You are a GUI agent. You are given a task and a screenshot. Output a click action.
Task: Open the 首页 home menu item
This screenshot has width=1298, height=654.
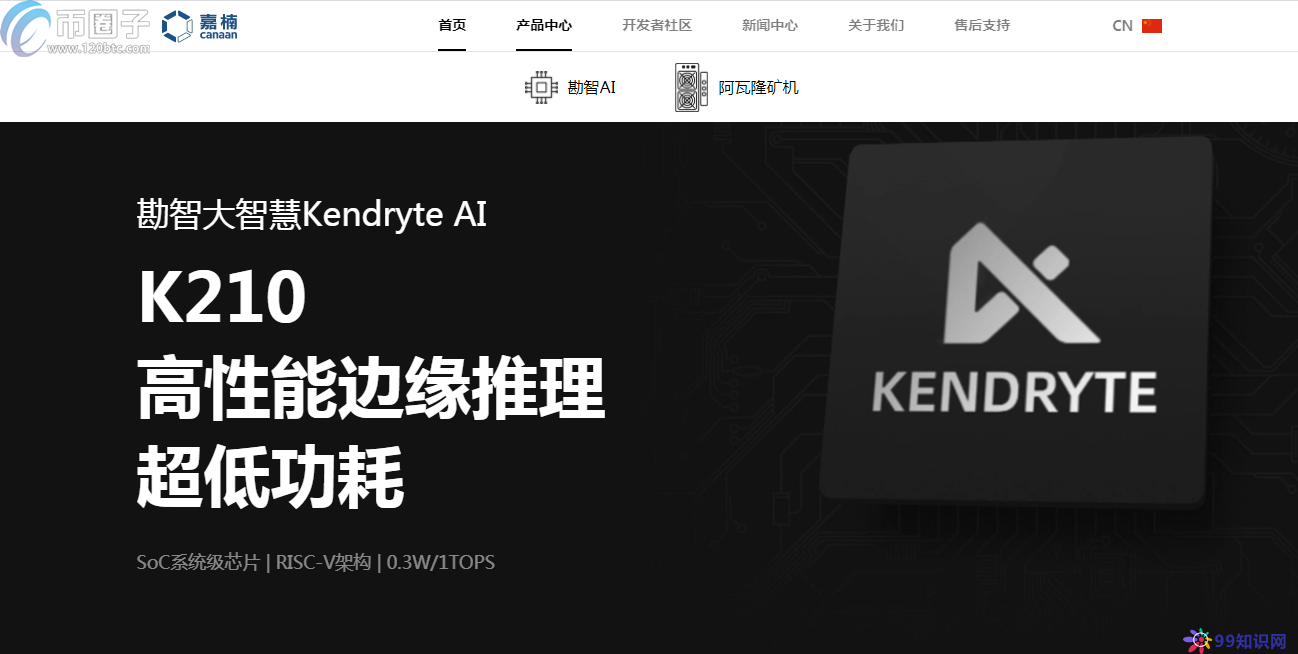tap(452, 26)
